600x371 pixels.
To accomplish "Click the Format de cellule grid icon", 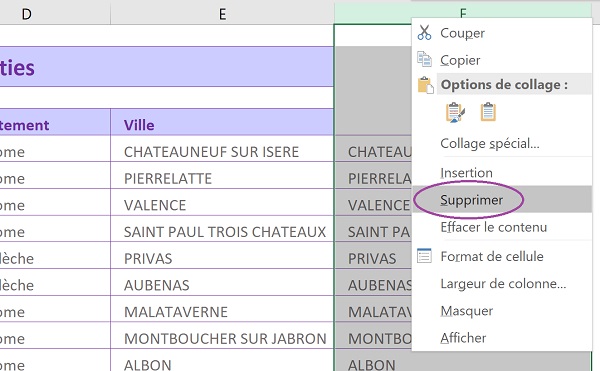I will pos(424,255).
